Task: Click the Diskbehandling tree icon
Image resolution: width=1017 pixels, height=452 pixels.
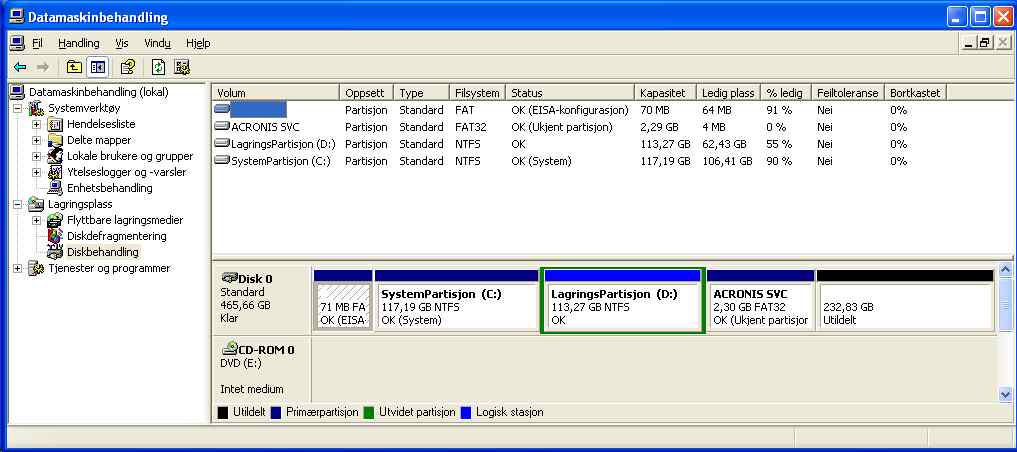Action: pyautogui.click(x=56, y=252)
